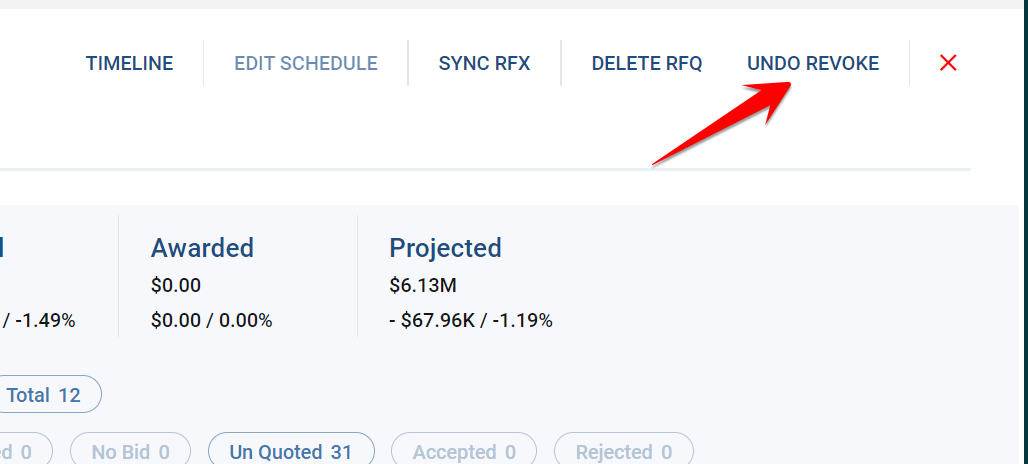Screen dimensions: 1028x464
Task: Click Delete RFQ
Action: tap(647, 64)
